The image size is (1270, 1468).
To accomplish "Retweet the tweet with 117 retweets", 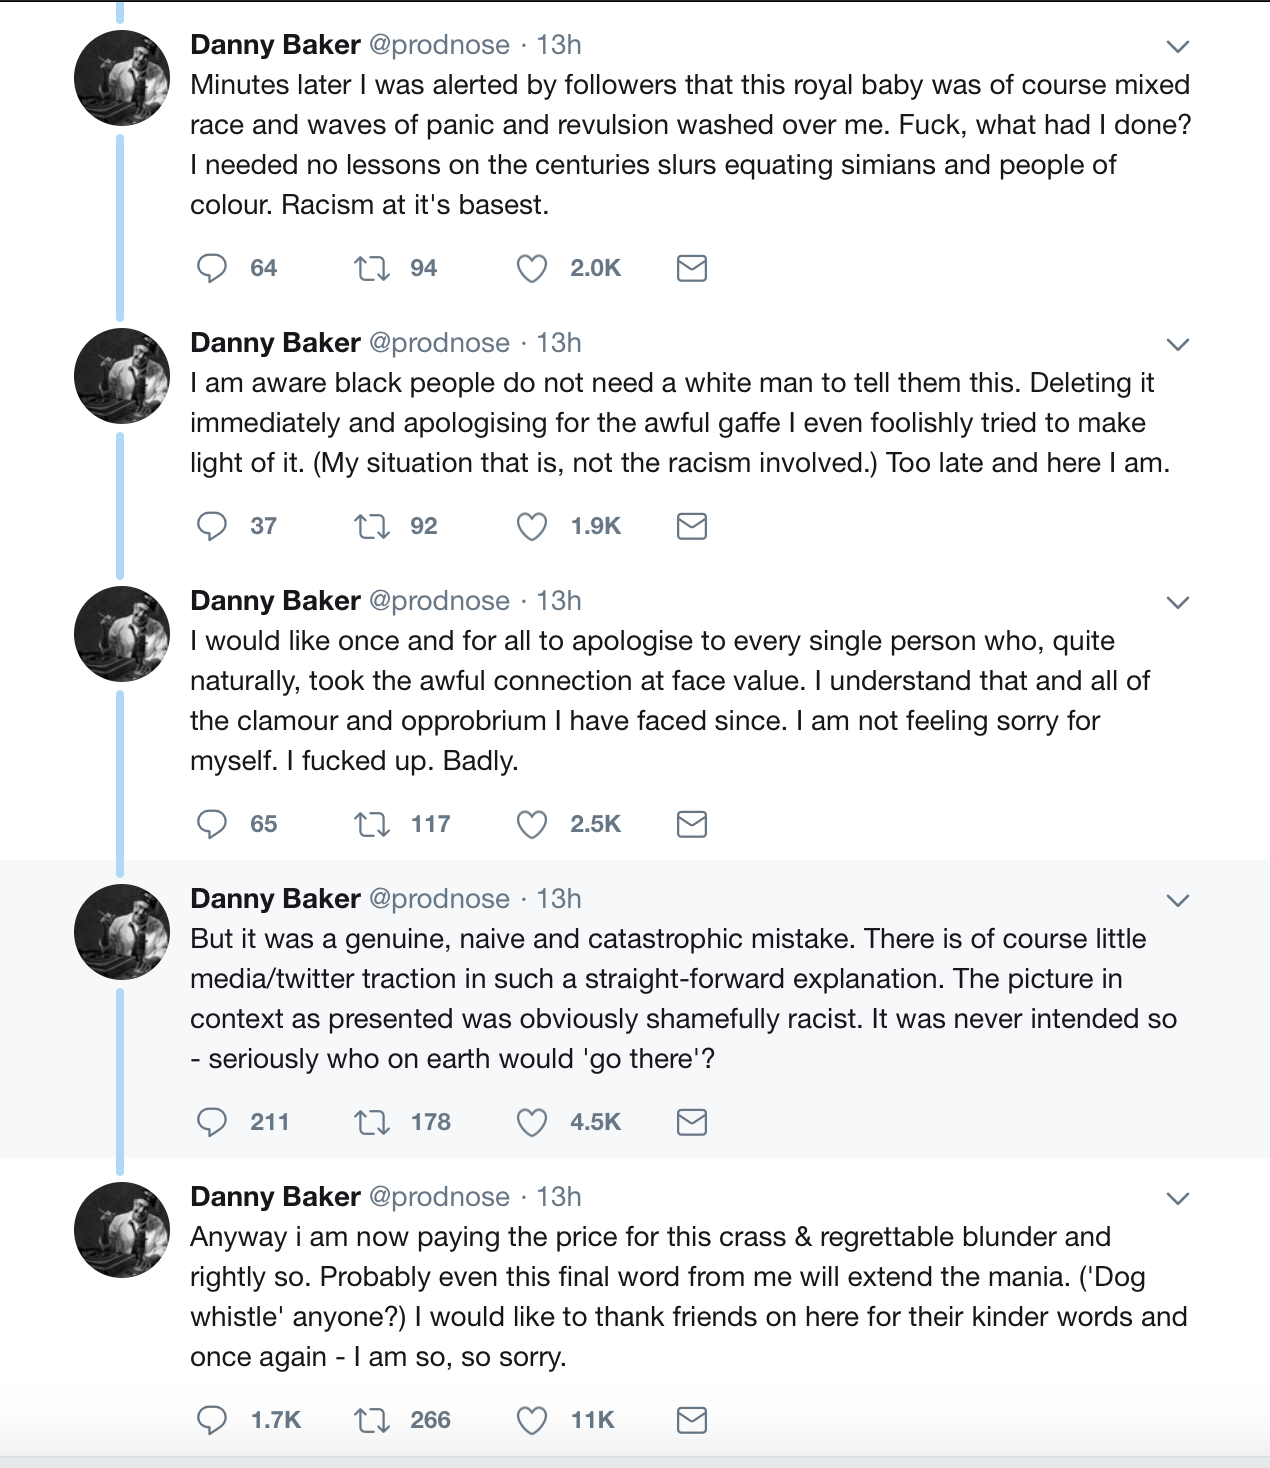I will click(x=372, y=824).
